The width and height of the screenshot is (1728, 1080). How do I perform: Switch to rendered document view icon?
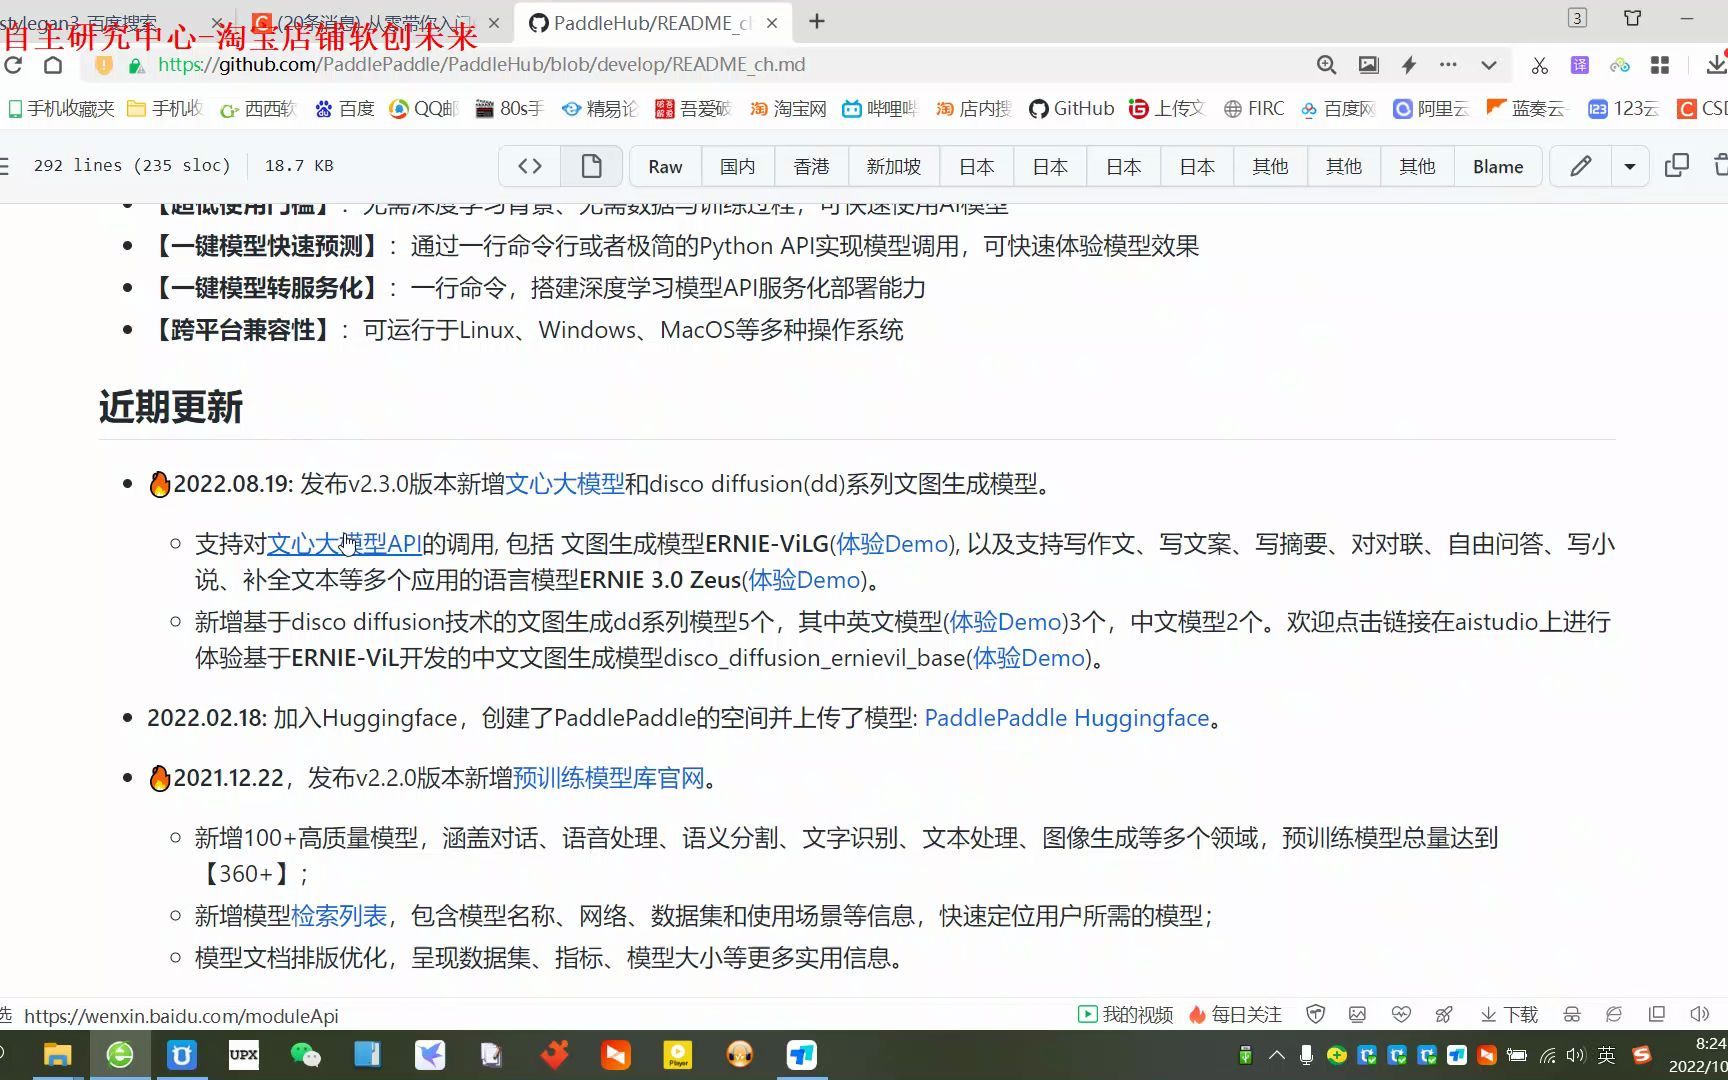(592, 166)
